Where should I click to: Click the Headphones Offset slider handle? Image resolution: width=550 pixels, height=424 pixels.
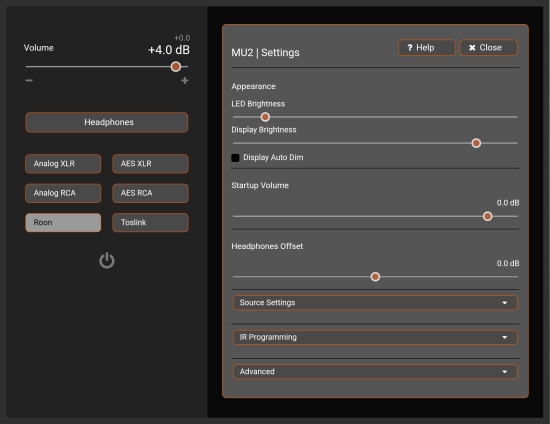tap(375, 277)
